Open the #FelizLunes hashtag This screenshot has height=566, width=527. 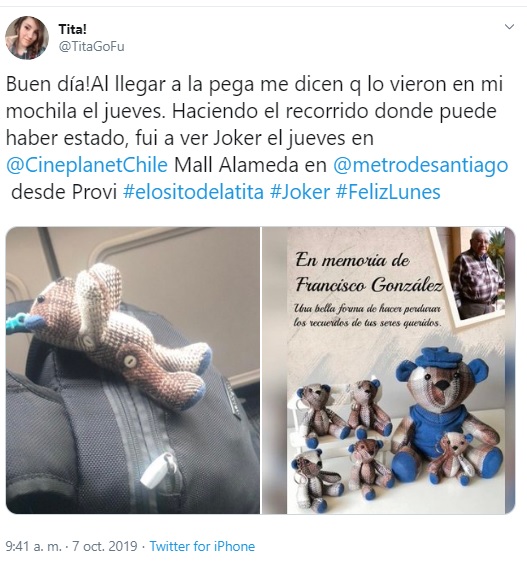[388, 192]
